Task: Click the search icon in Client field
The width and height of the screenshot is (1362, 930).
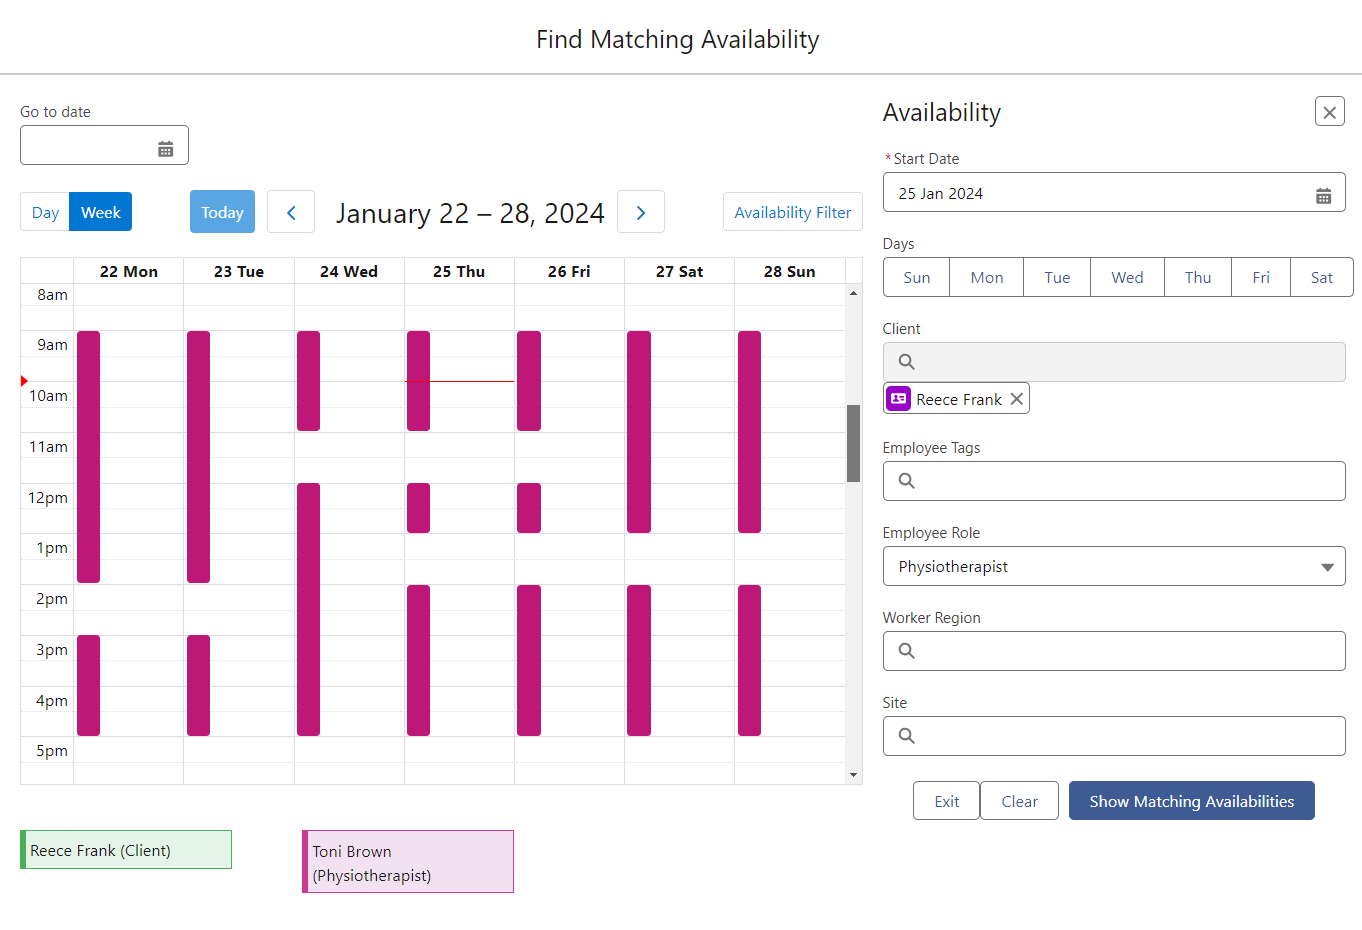Action: tap(906, 361)
